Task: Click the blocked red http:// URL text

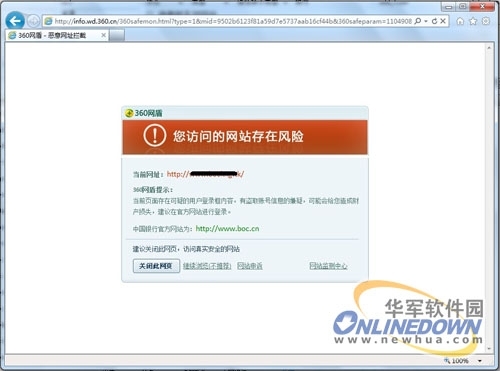Action: pyautogui.click(x=205, y=174)
